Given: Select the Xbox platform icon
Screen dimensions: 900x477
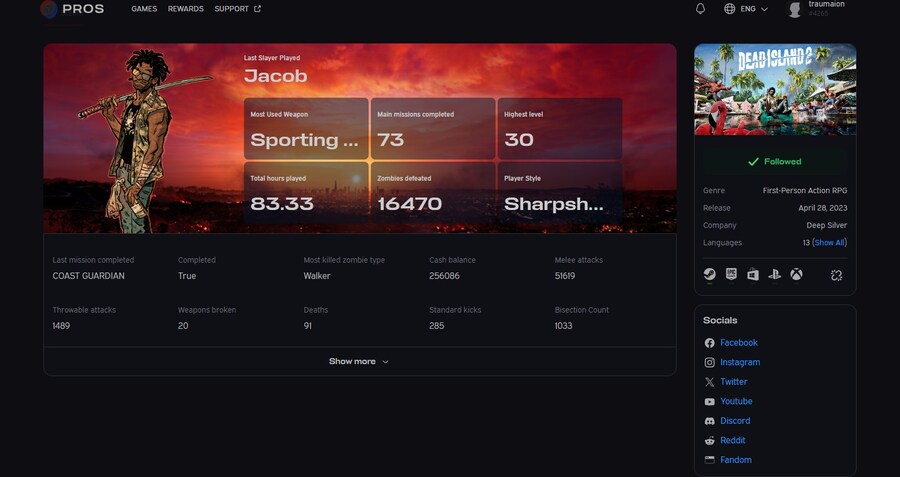Looking at the screenshot, I should pyautogui.click(x=796, y=275).
